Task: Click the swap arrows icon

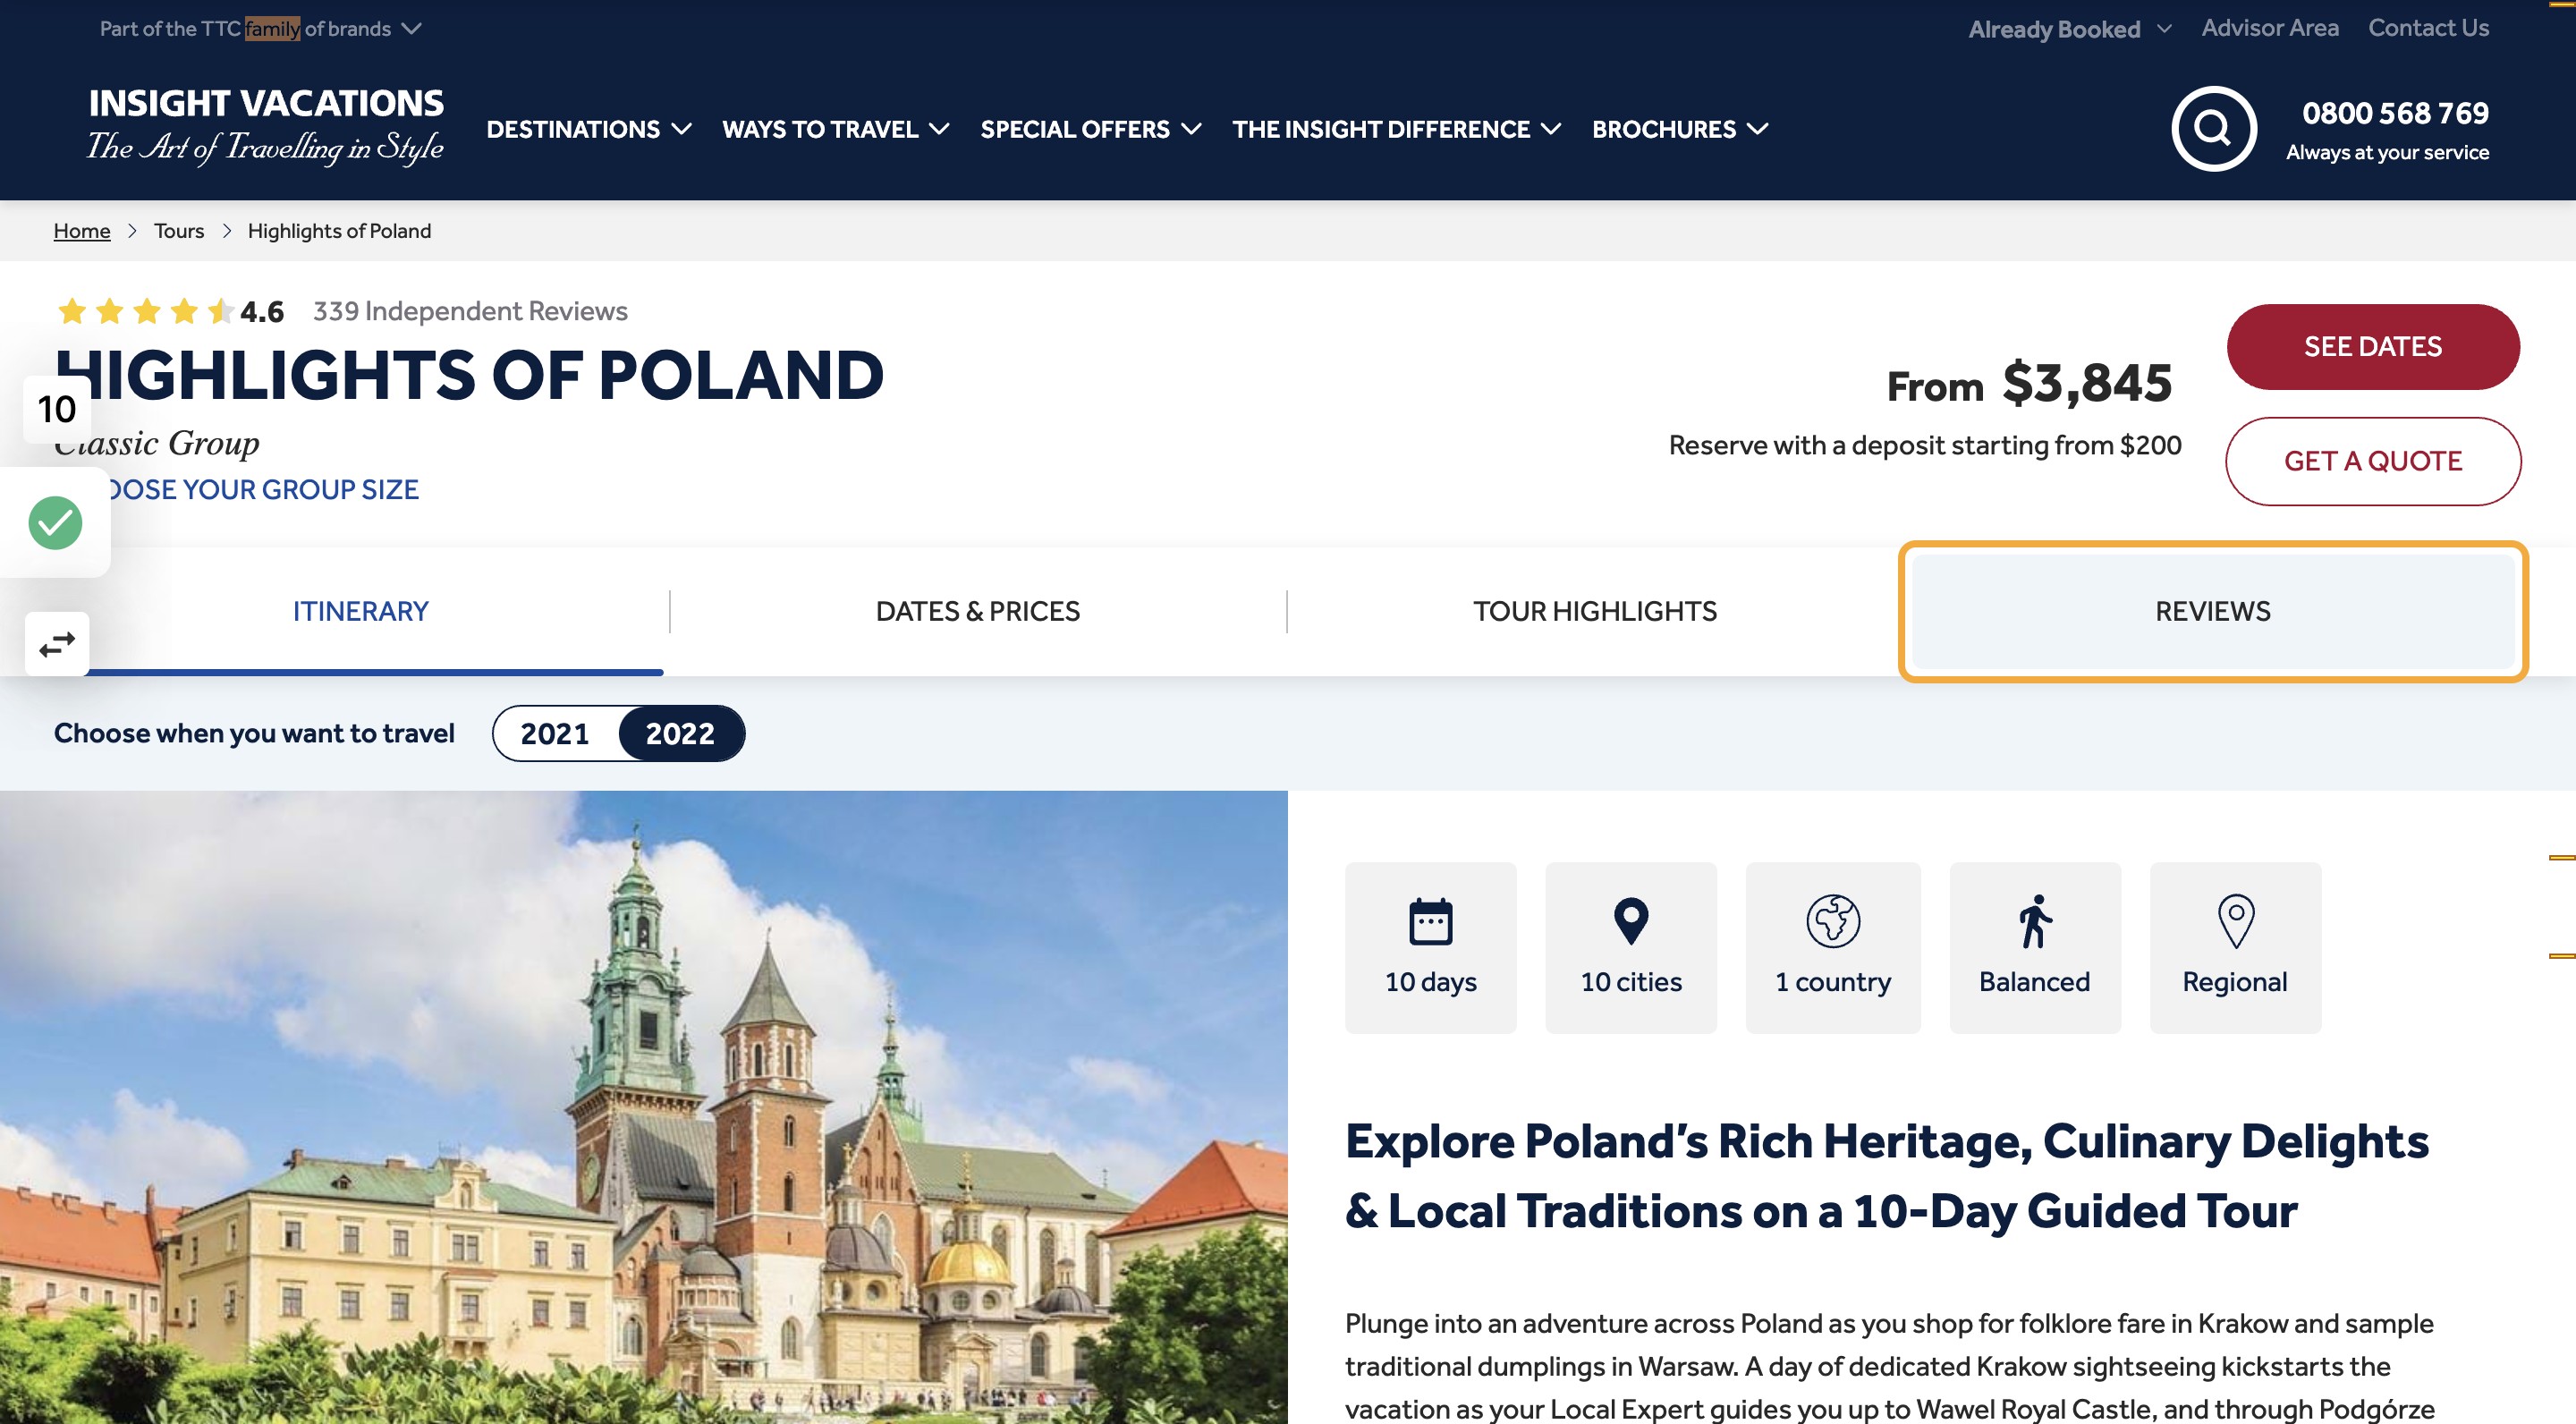Action: click(57, 644)
